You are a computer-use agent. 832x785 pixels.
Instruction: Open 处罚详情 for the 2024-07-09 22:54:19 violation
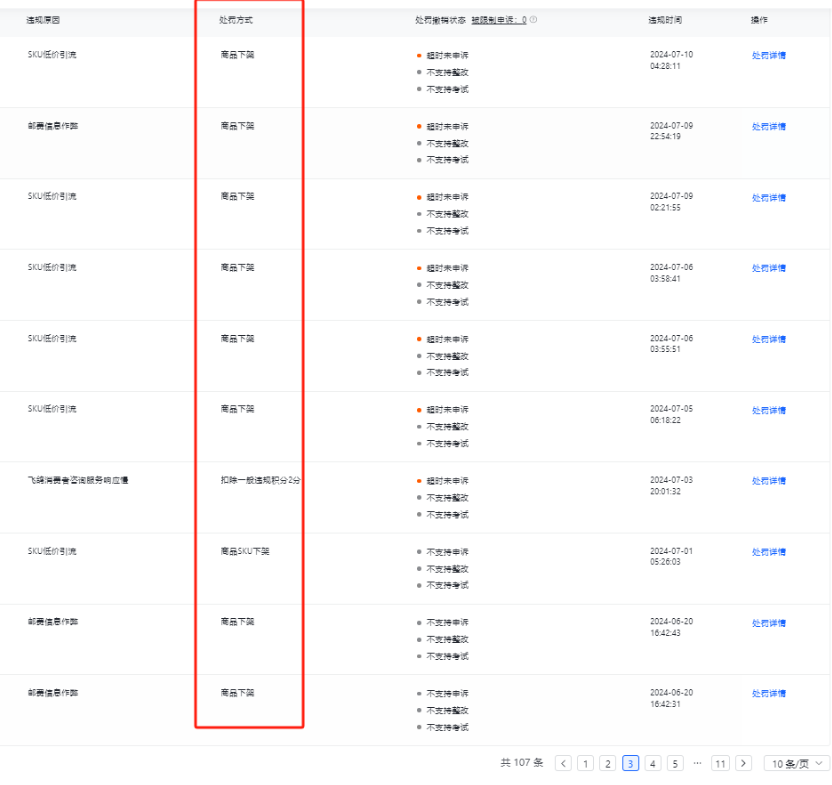tap(769, 127)
